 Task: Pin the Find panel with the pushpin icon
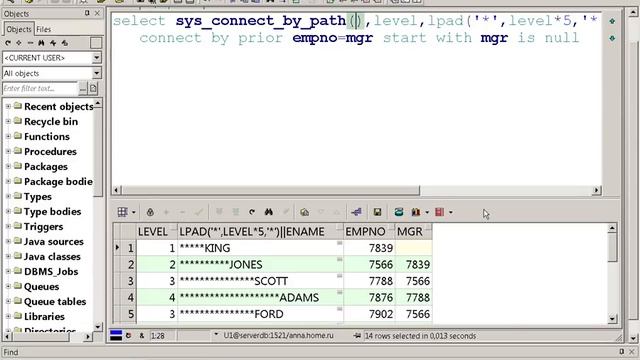pos(621,351)
